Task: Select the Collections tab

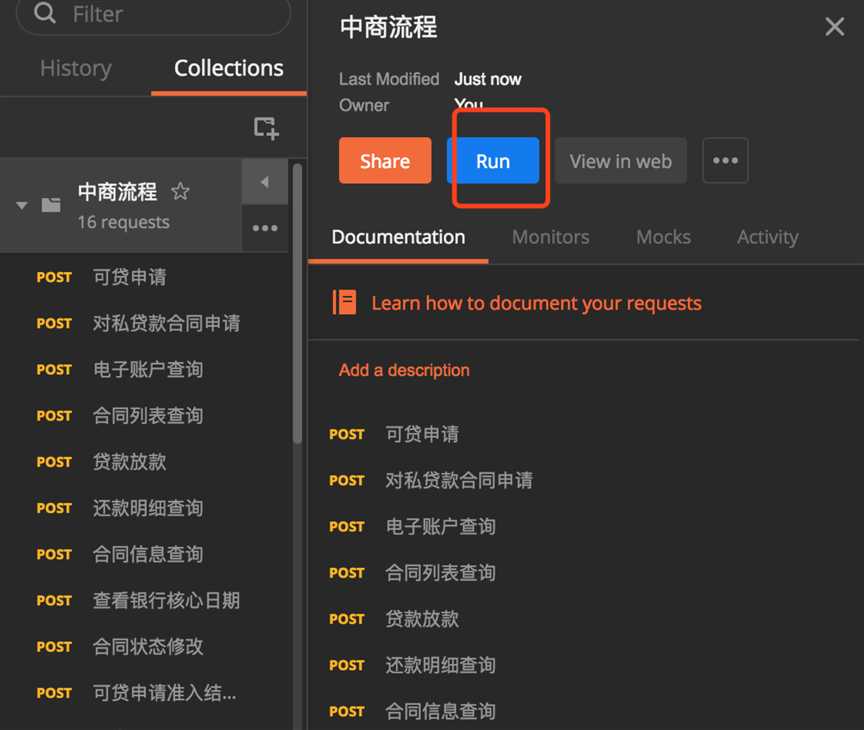Action: (x=229, y=68)
